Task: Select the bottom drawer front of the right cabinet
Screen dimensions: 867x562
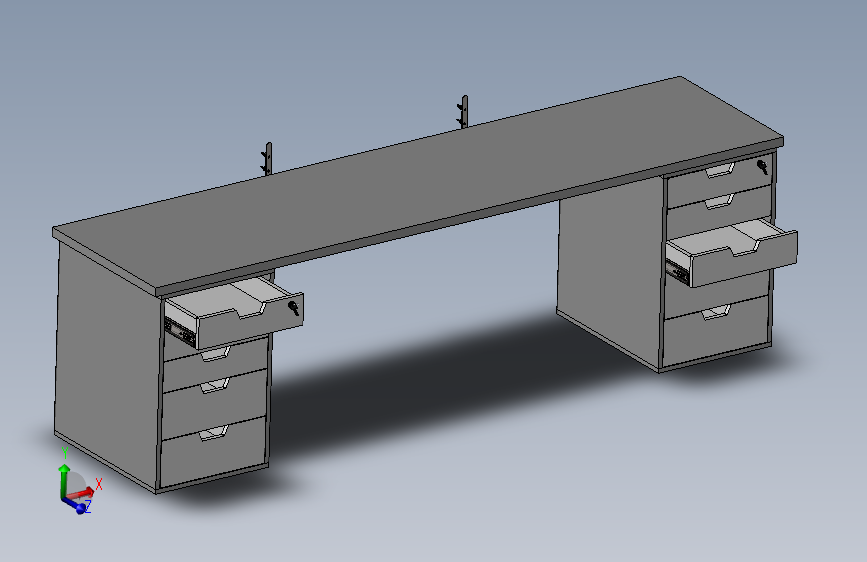Action: (717, 330)
